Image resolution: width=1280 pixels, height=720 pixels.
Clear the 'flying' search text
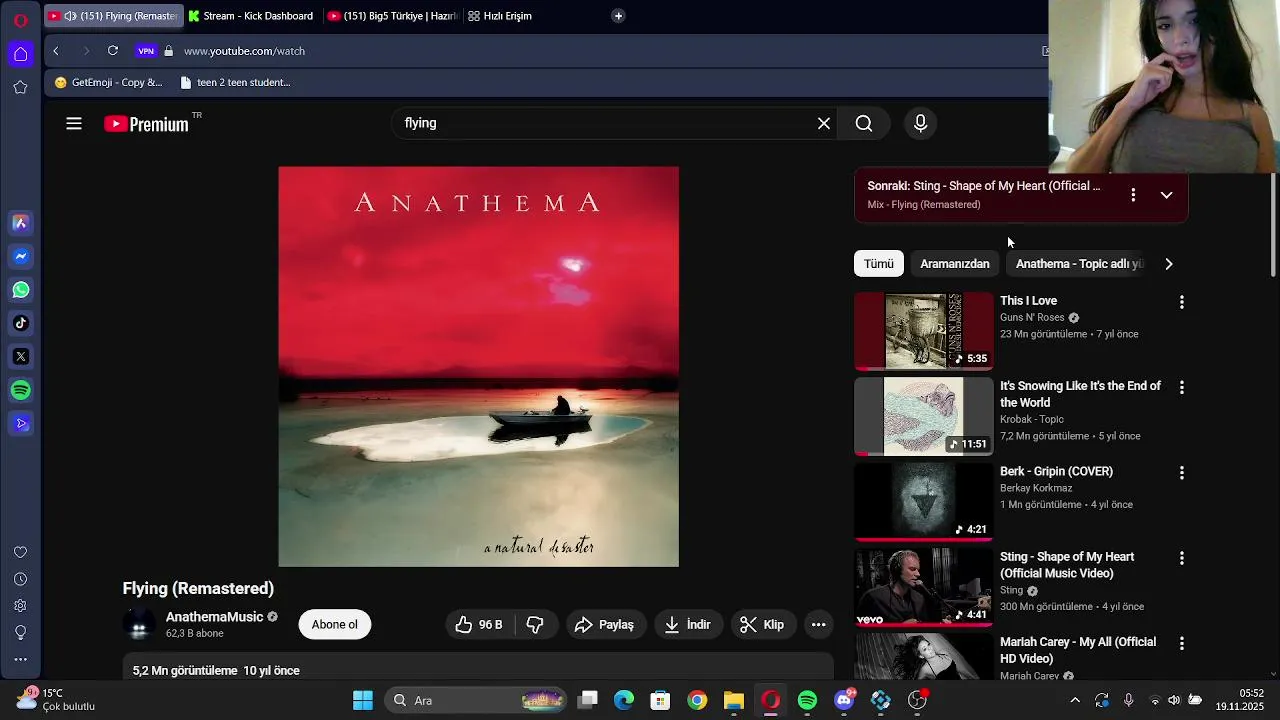(x=824, y=123)
